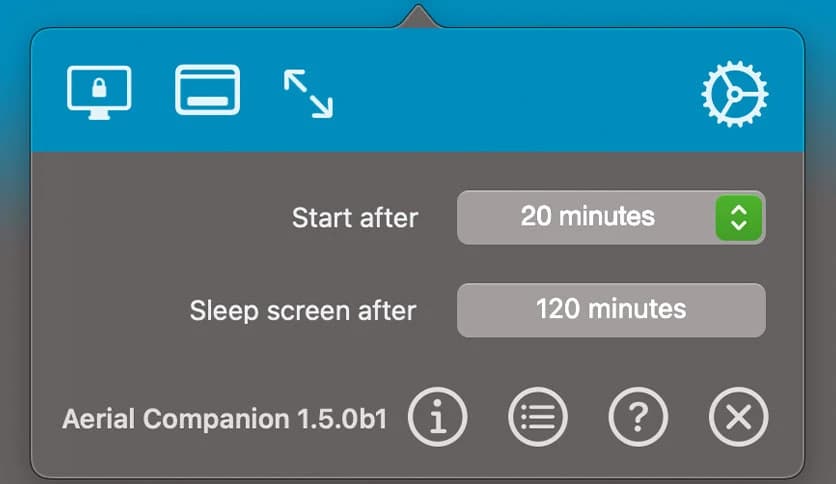Click the "Start after" label
The height and width of the screenshot is (484, 836).
point(355,217)
